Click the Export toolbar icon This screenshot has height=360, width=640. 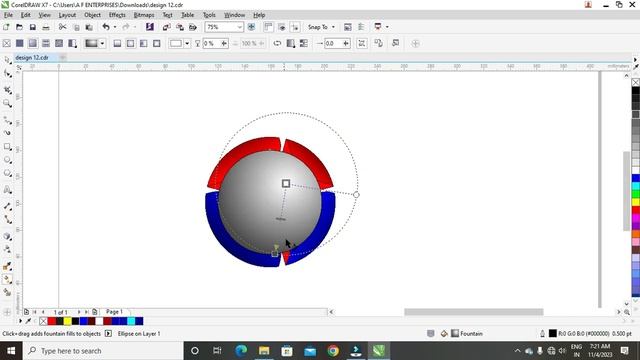point(180,27)
